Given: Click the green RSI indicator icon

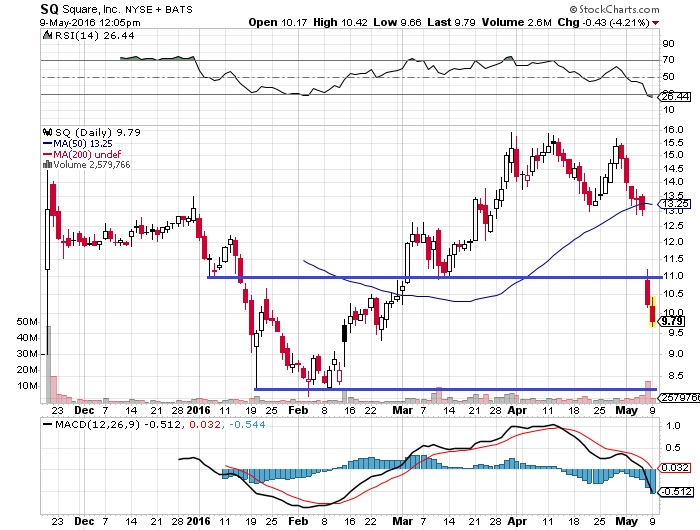Looking at the screenshot, I should tap(47, 35).
